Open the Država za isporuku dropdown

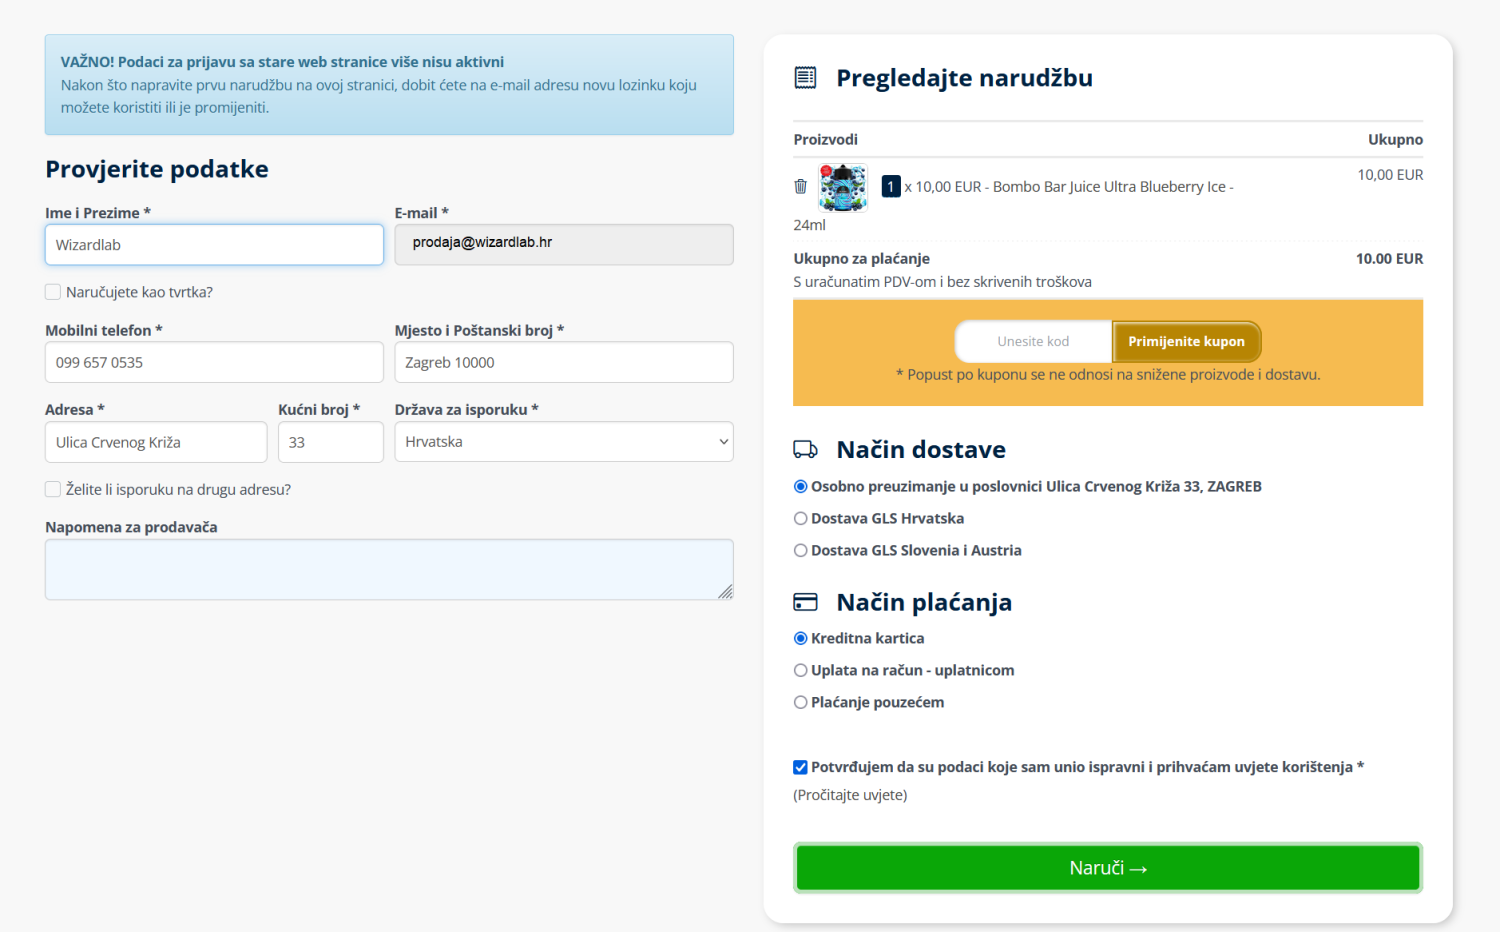point(563,442)
